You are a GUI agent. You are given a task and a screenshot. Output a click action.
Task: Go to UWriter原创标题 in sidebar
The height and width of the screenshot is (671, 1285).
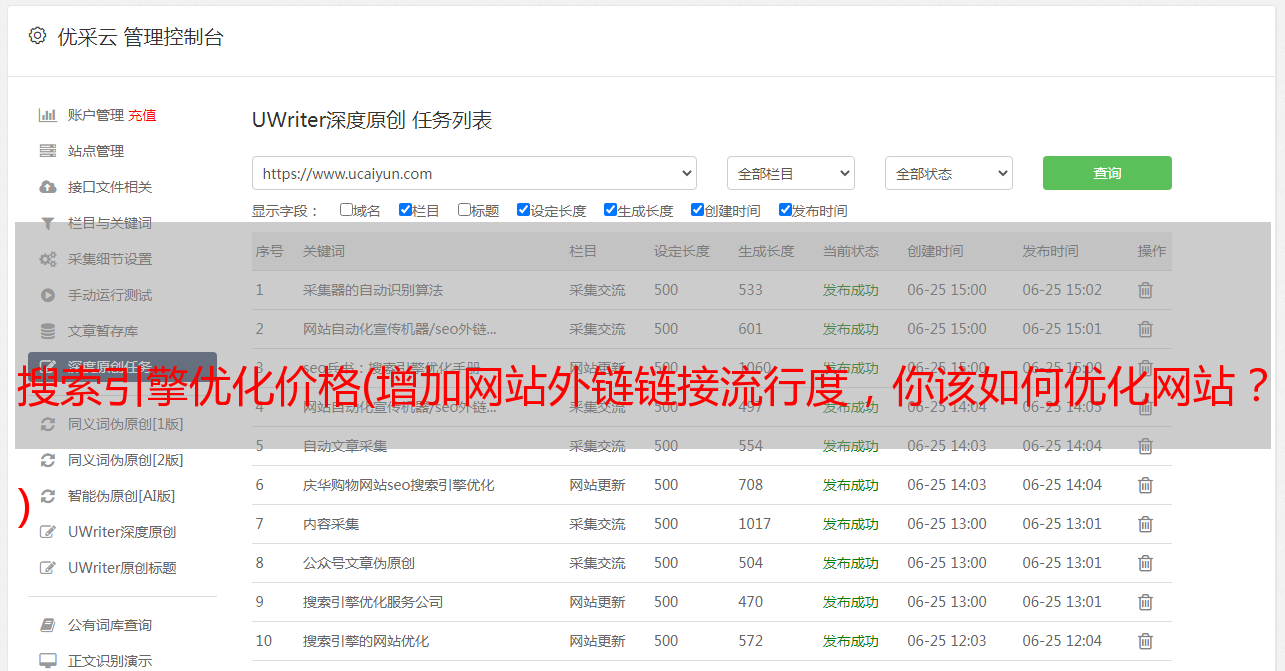point(122,568)
